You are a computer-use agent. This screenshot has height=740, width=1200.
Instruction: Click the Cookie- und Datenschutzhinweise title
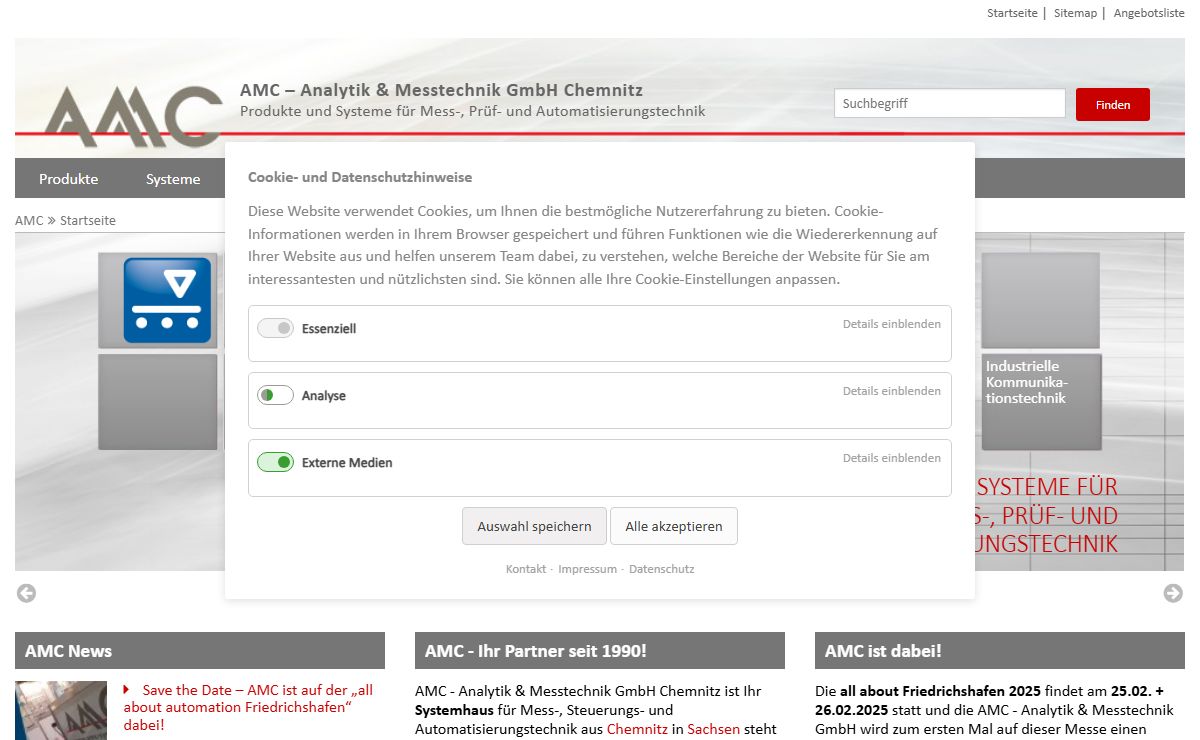point(360,177)
